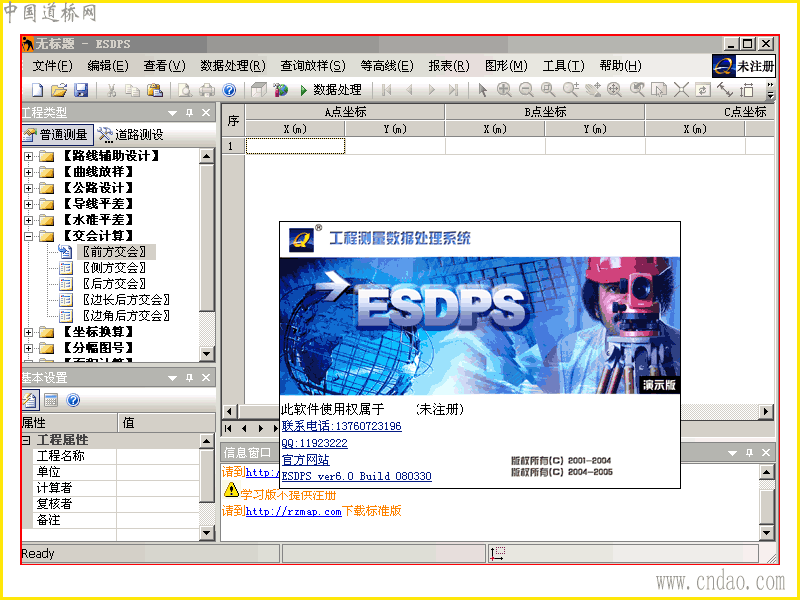Select the 〖后方交会〗 tree item
This screenshot has height=600, width=800.
pyautogui.click(x=114, y=284)
